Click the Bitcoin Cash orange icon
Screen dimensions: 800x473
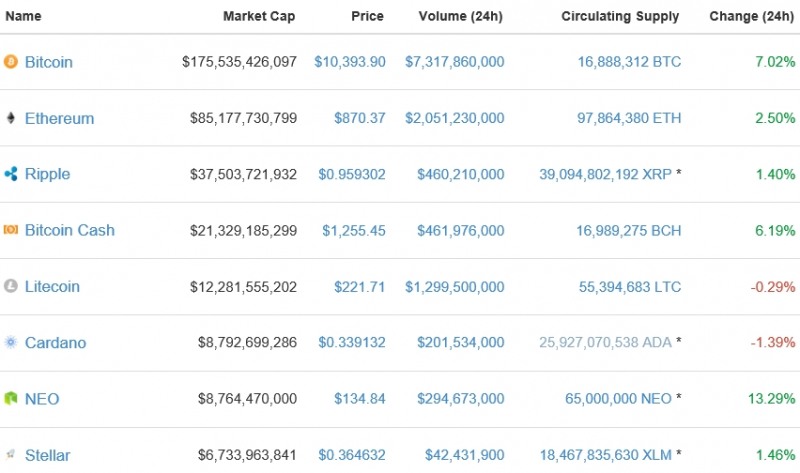11,230
